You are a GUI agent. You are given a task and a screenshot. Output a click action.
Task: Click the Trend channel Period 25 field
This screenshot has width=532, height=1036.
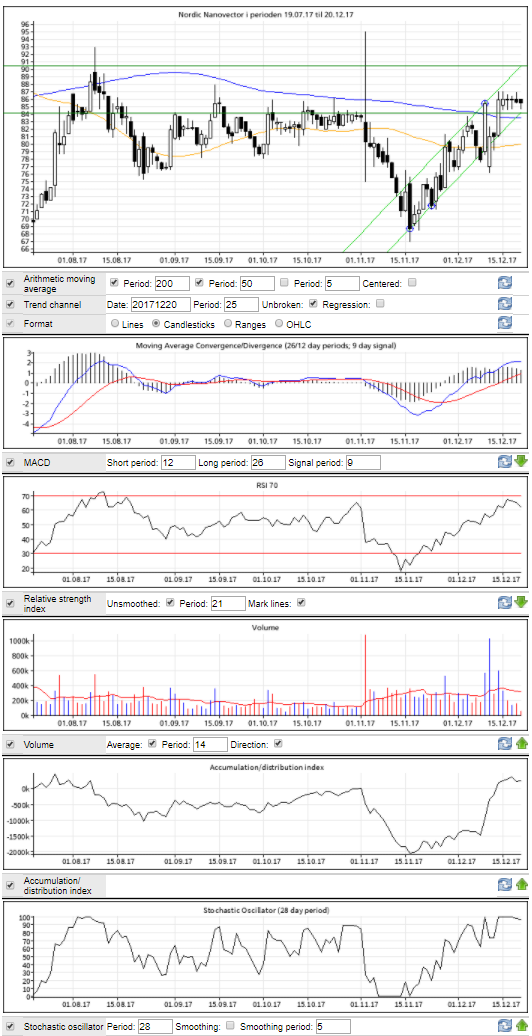point(241,304)
